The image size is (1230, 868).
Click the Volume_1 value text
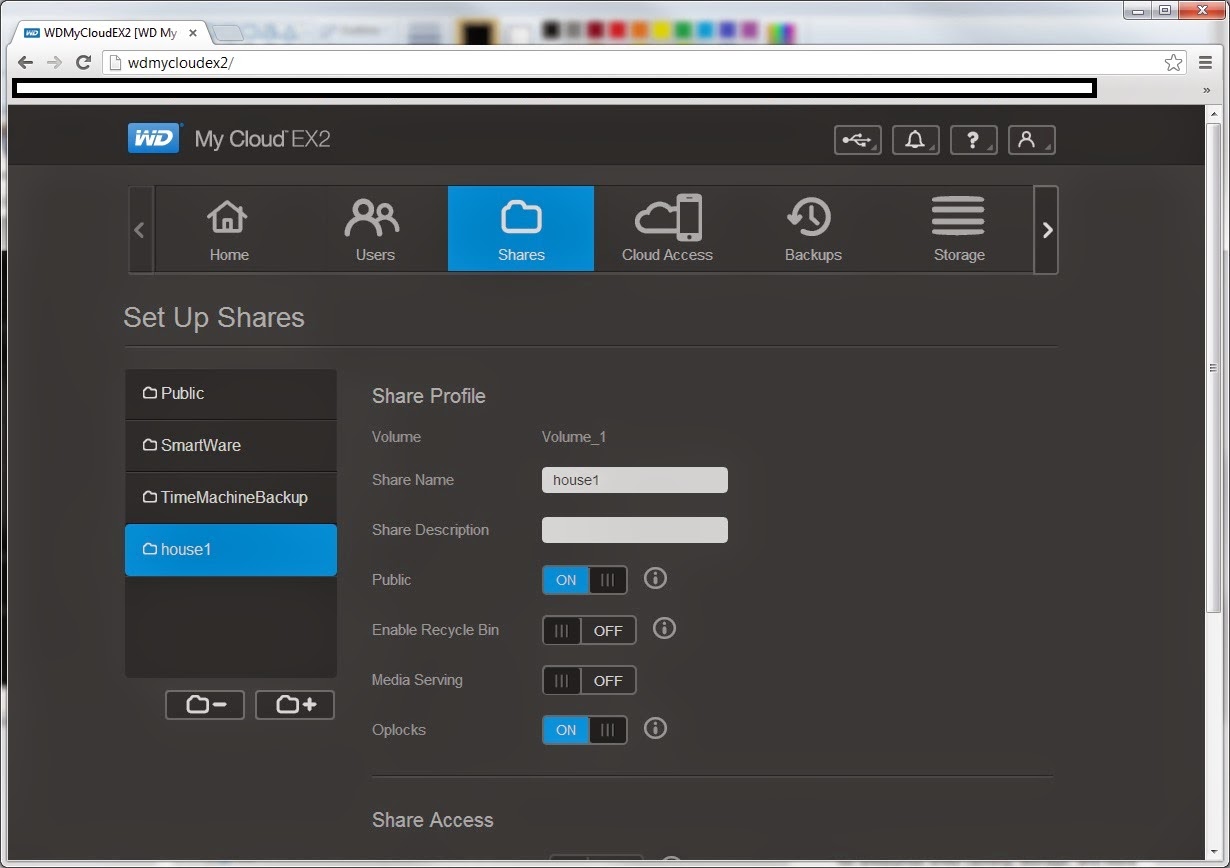pyautogui.click(x=574, y=437)
